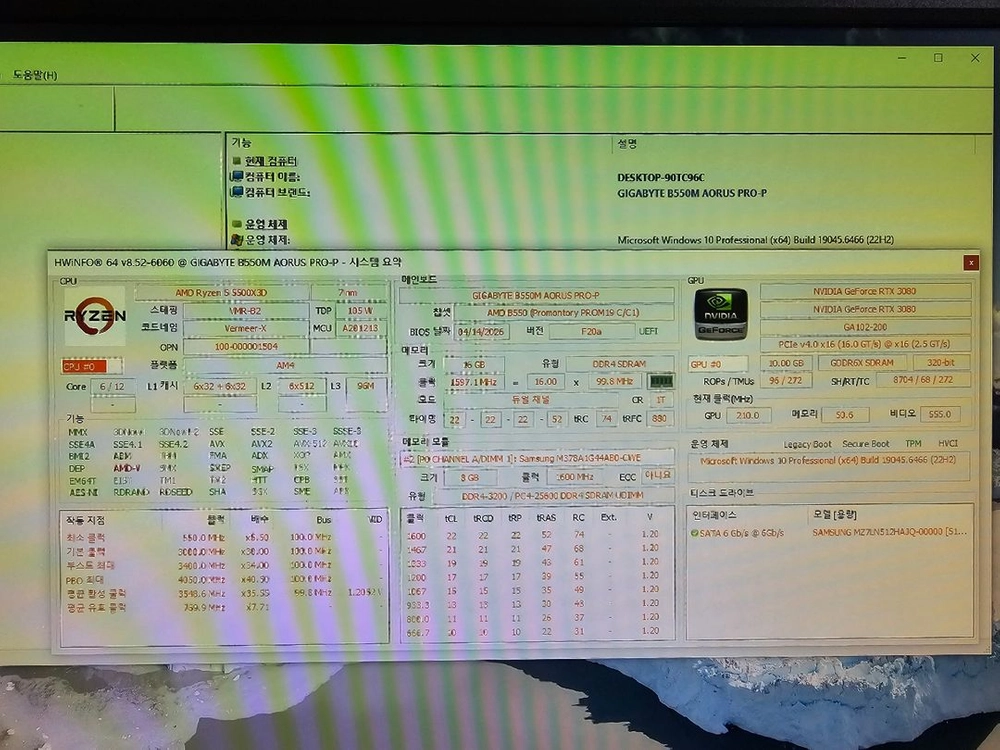Screen dimensions: 1000x750
Task: Click the 8704 / 68 / 272 shader field
Action: 923,379
